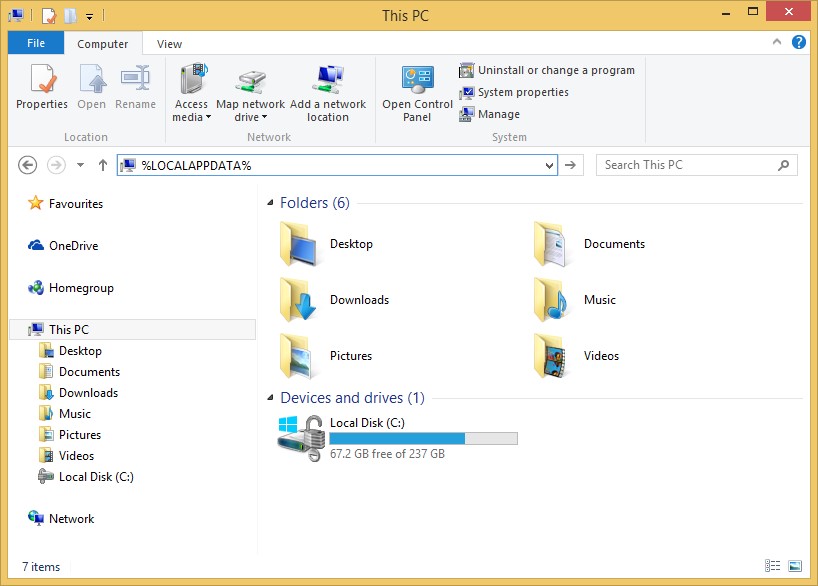Open the Help question mark icon
Viewport: 818px width, 586px height.
(799, 42)
